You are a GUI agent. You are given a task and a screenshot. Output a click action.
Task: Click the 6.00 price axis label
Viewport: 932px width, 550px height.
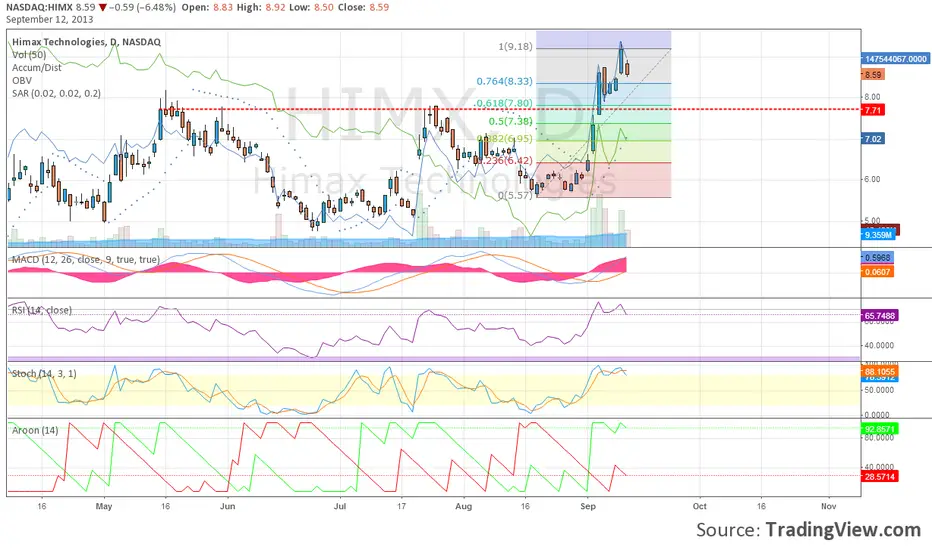click(x=873, y=179)
